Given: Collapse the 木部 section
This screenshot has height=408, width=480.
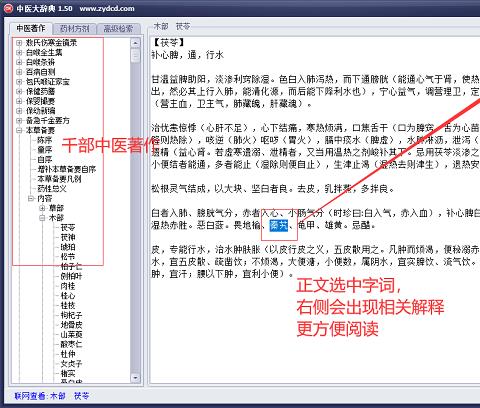Looking at the screenshot, I should tap(42, 218).
